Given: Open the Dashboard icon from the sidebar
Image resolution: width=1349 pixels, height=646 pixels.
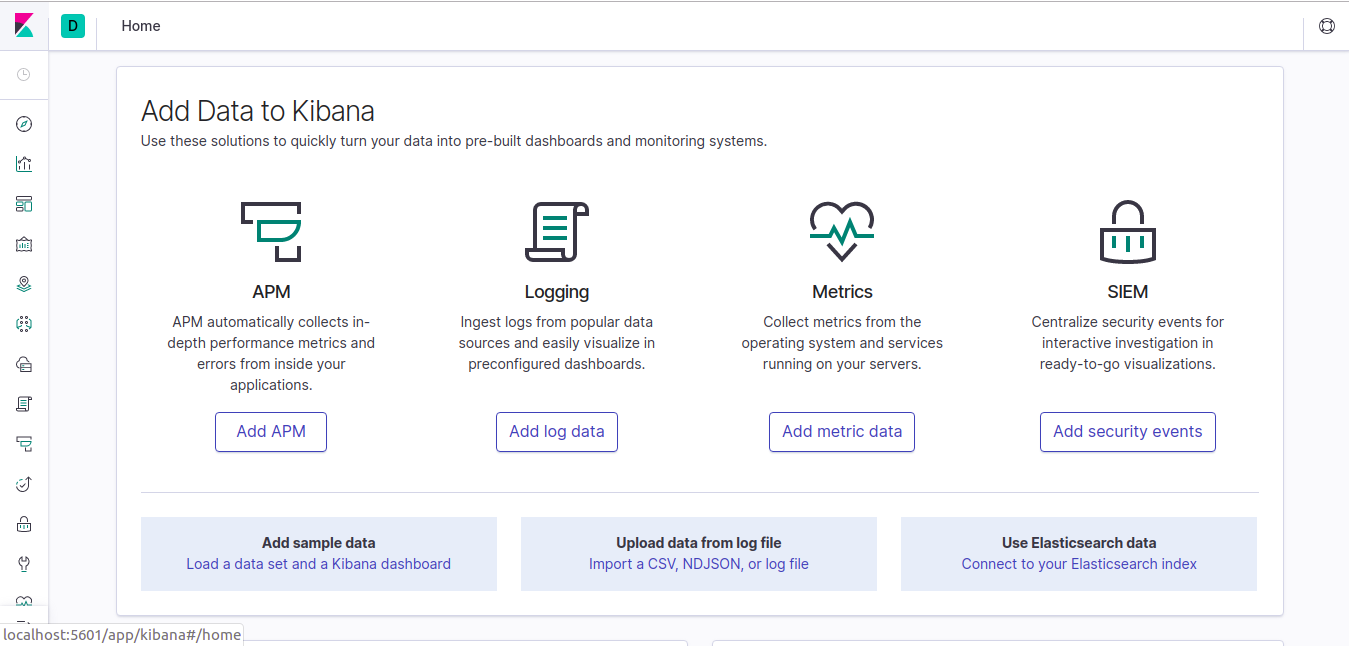Looking at the screenshot, I should point(24,204).
